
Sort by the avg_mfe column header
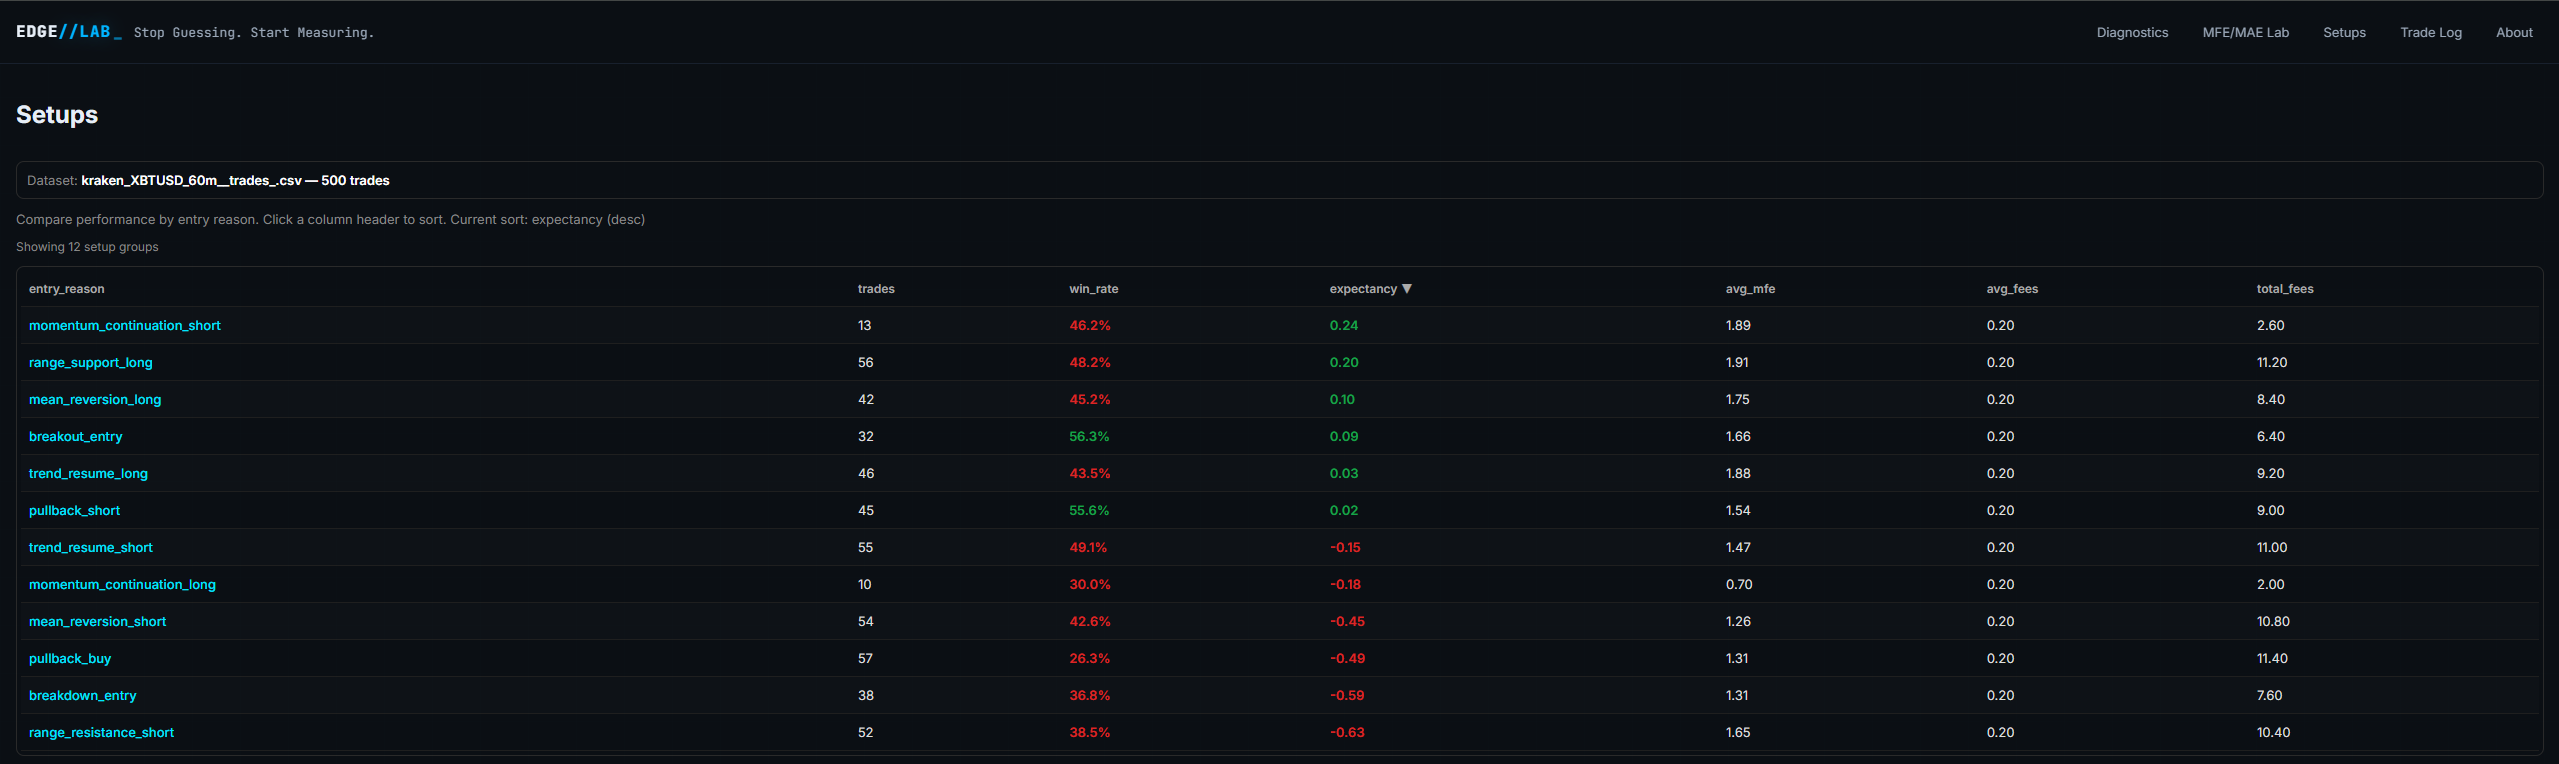coord(1749,289)
